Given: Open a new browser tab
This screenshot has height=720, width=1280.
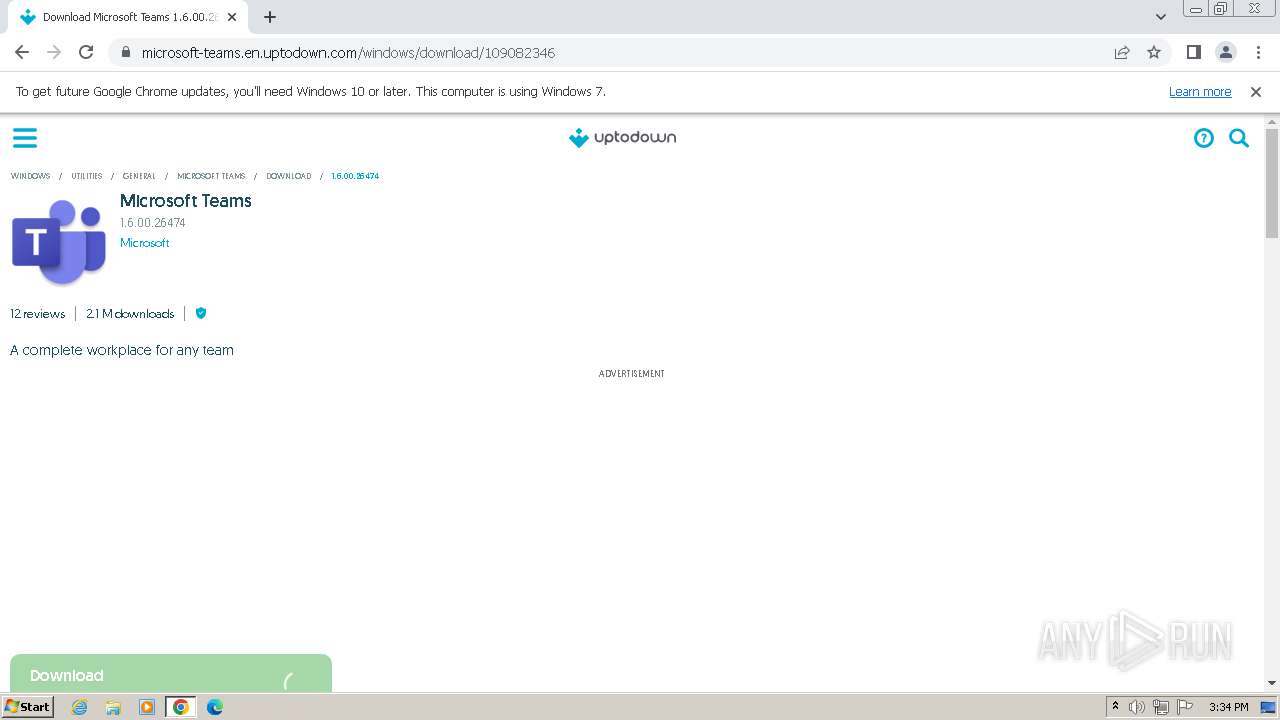Looking at the screenshot, I should pyautogui.click(x=269, y=17).
